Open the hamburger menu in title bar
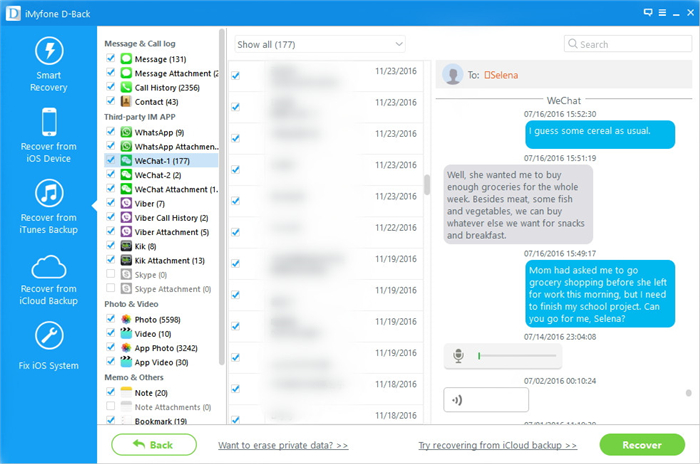 coord(662,13)
